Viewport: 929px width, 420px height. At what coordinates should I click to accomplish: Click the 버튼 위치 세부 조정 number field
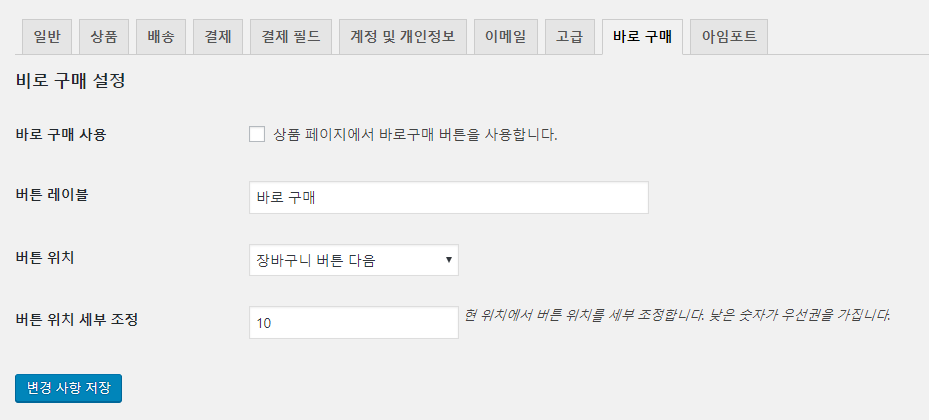[x=353, y=323]
